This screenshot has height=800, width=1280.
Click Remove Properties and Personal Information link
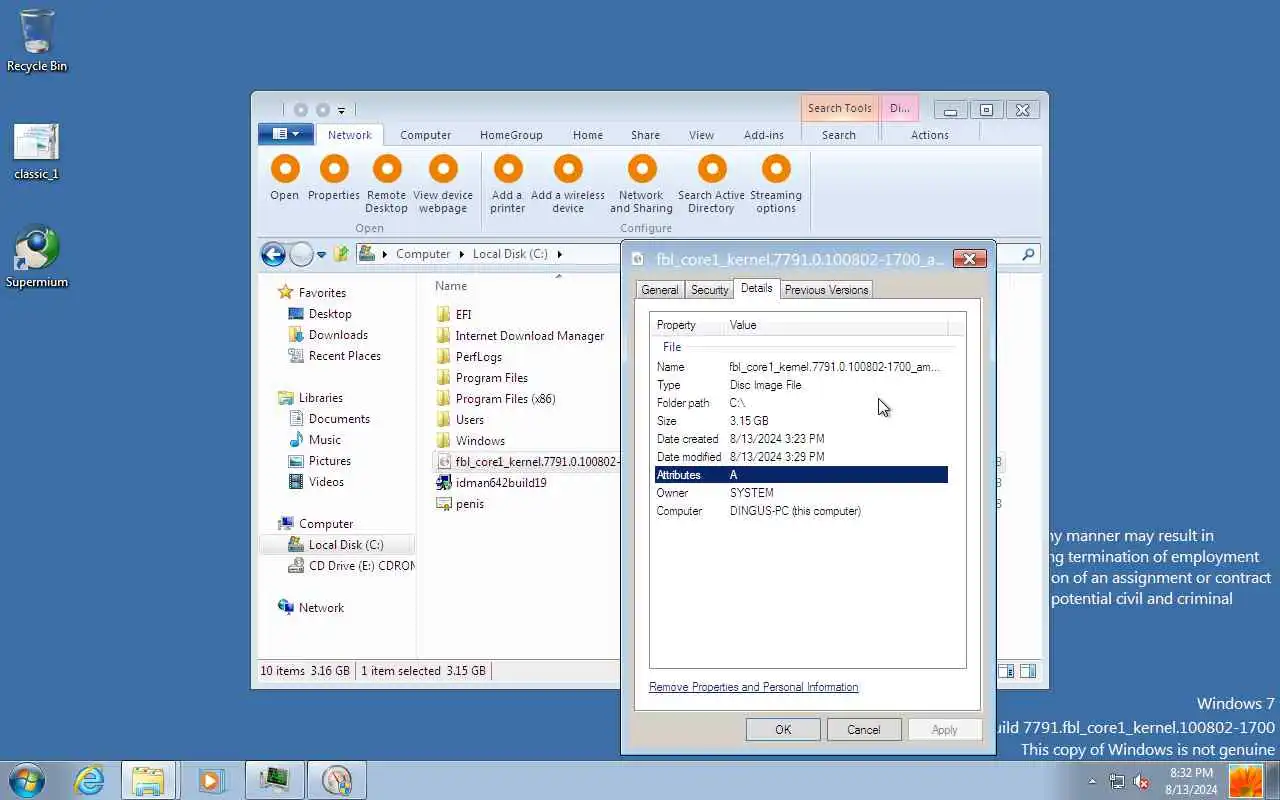pyautogui.click(x=754, y=687)
